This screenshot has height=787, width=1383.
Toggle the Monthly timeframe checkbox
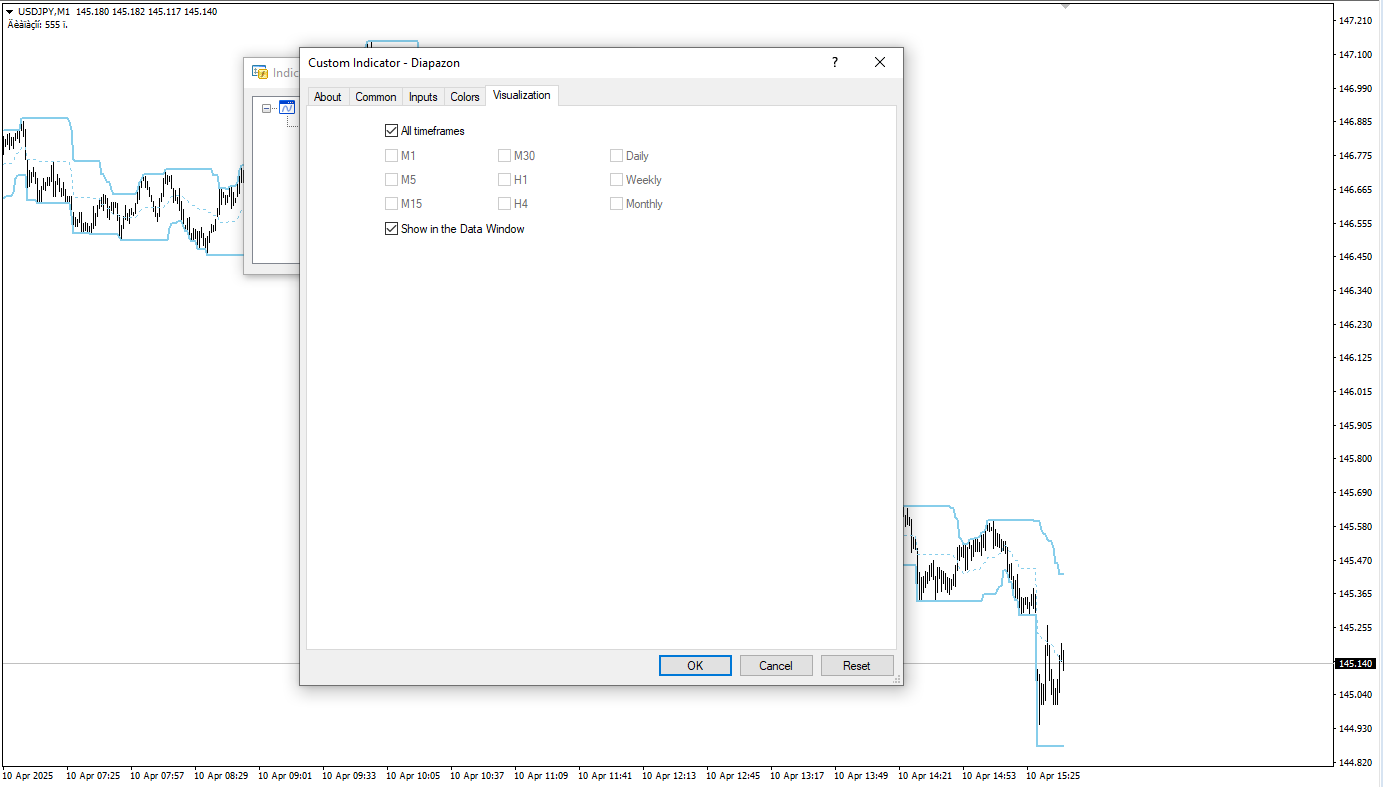tap(616, 204)
